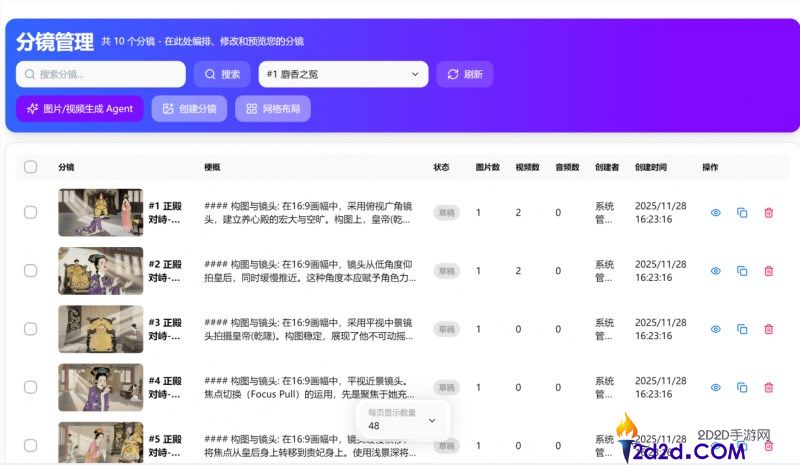This screenshot has width=800, height=465.
Task: View storyboard #4 with the eye icon
Action: pyautogui.click(x=716, y=387)
